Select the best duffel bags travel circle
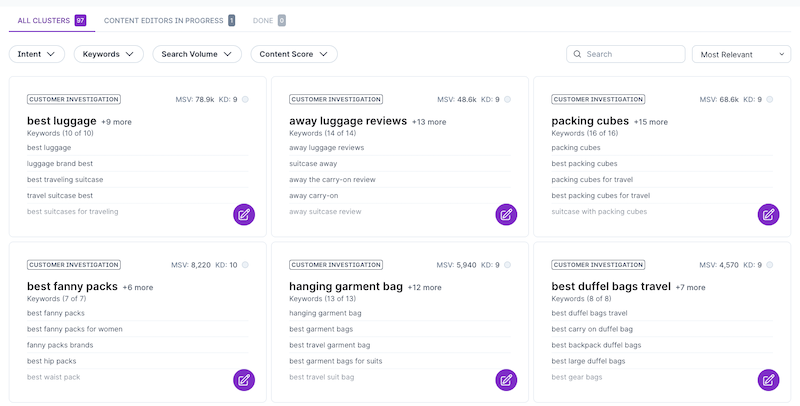 (769, 265)
